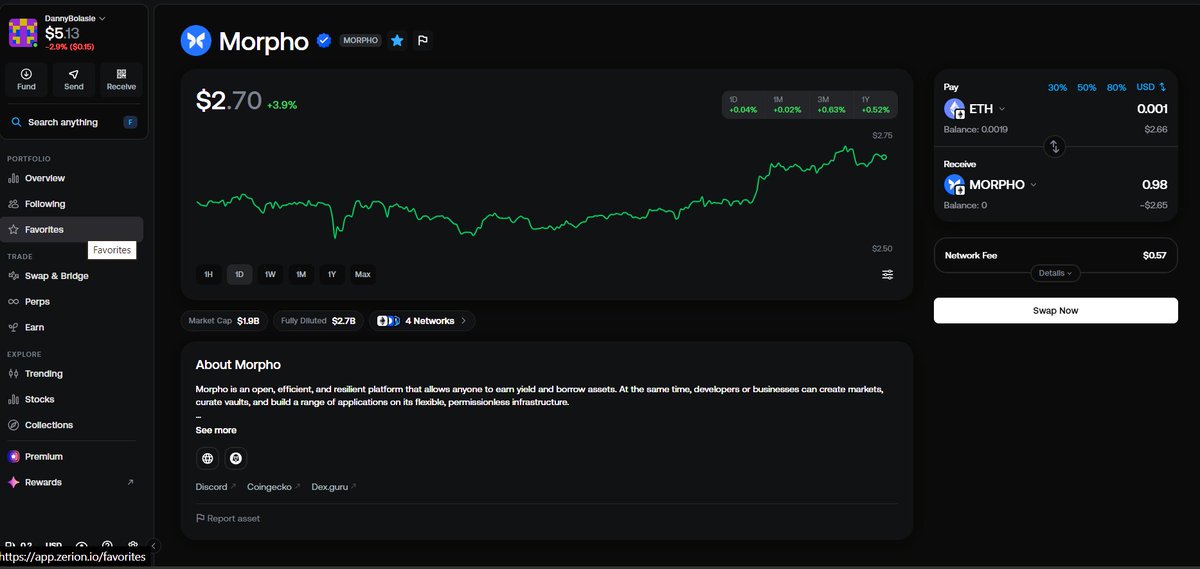Screen dimensions: 1200x569
Task: Click the Market Cap $1.9B chip
Action: (225, 321)
